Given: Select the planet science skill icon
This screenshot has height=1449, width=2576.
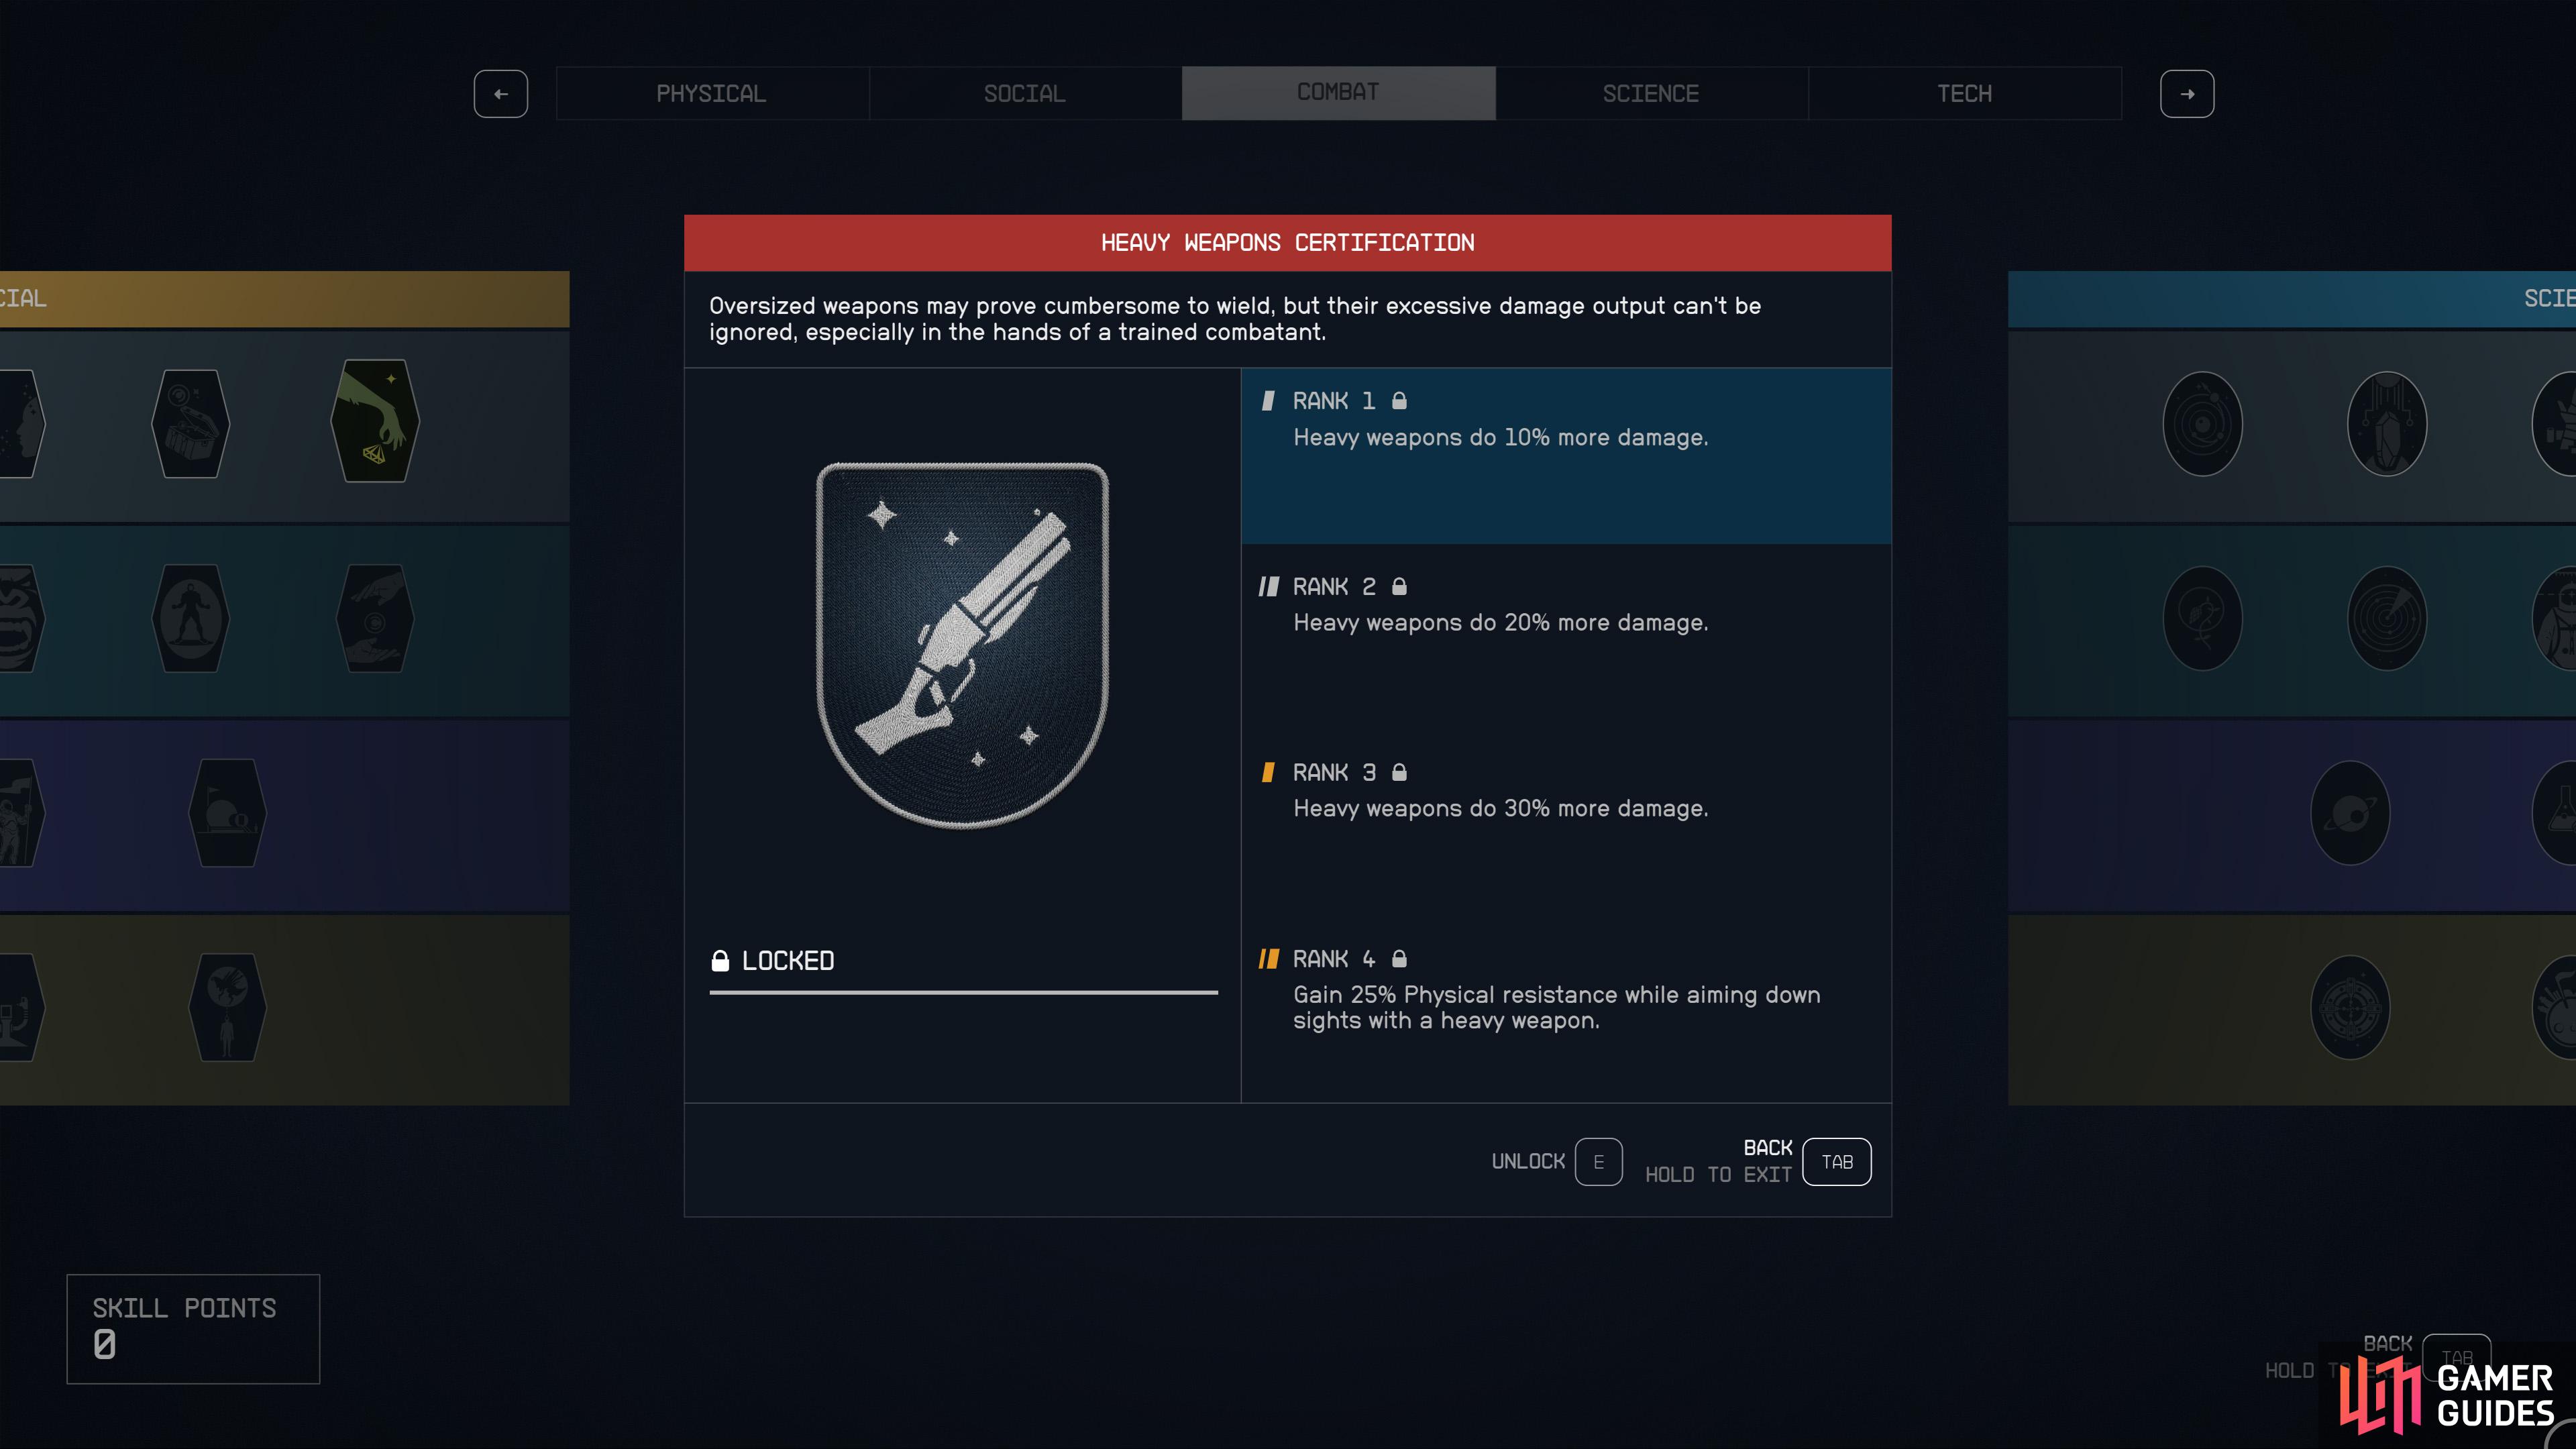Looking at the screenshot, I should click(x=2350, y=813).
